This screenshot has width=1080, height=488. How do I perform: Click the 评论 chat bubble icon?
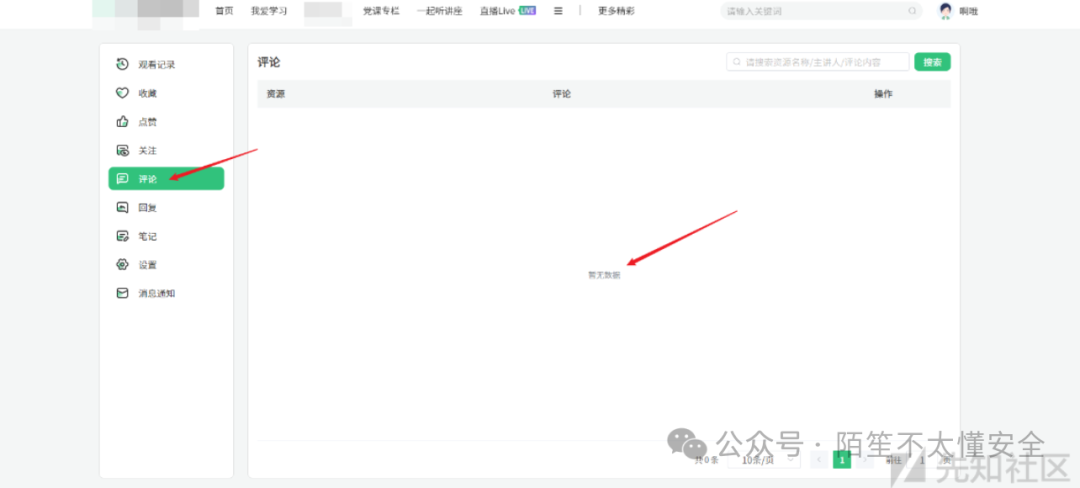[x=122, y=179]
